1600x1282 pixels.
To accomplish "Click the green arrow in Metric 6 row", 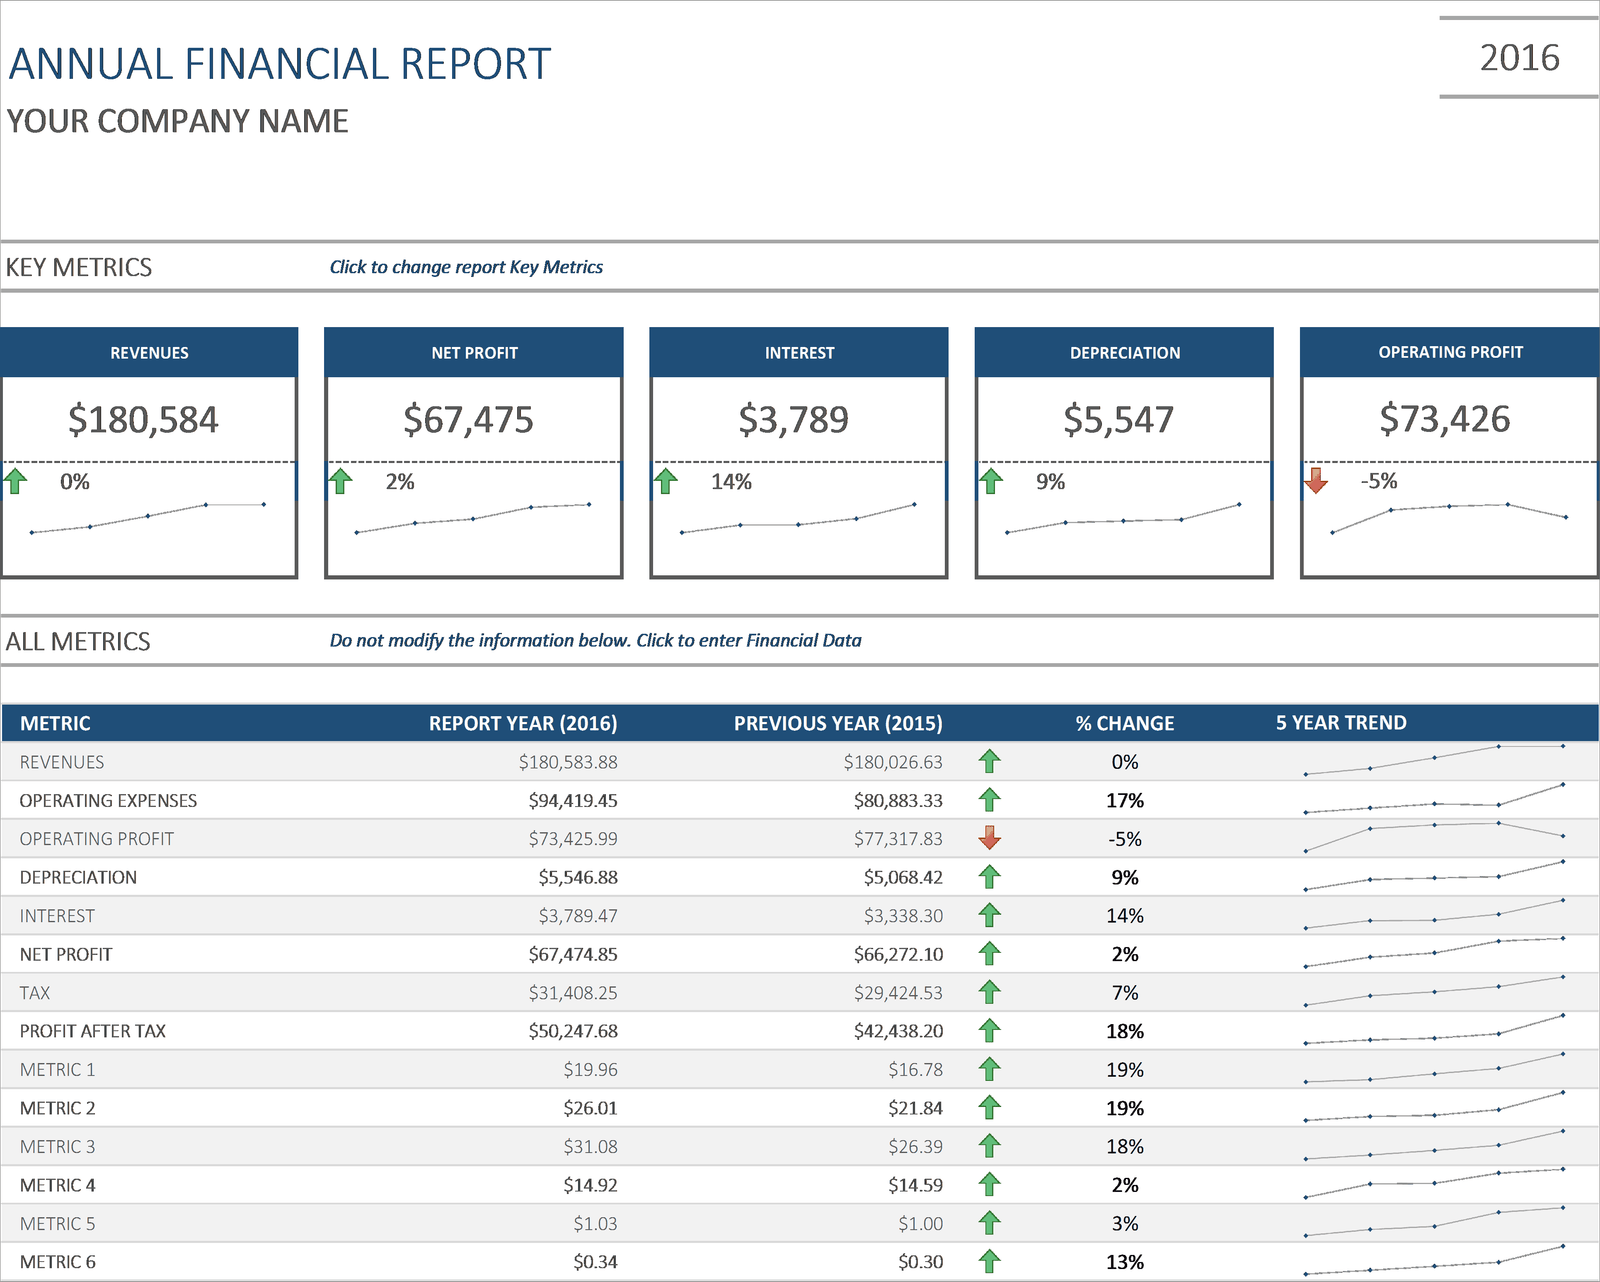I will point(990,1261).
